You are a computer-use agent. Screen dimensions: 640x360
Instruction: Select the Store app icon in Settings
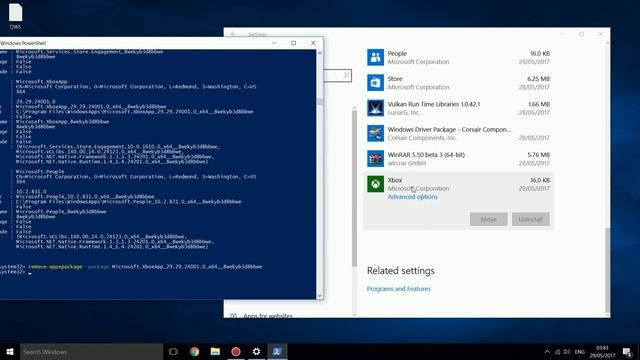click(x=375, y=83)
